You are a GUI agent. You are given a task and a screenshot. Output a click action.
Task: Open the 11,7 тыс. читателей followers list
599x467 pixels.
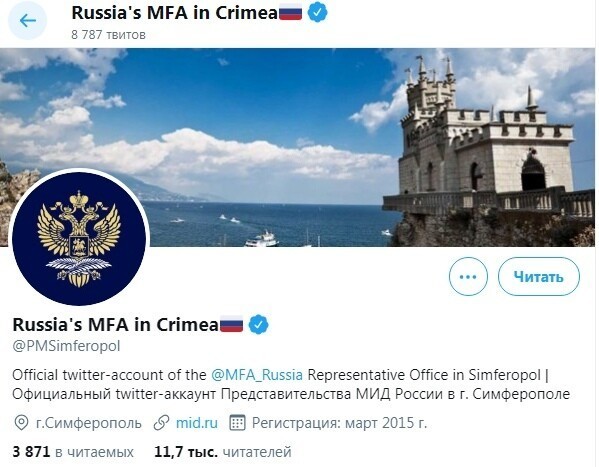pyautogui.click(x=223, y=452)
